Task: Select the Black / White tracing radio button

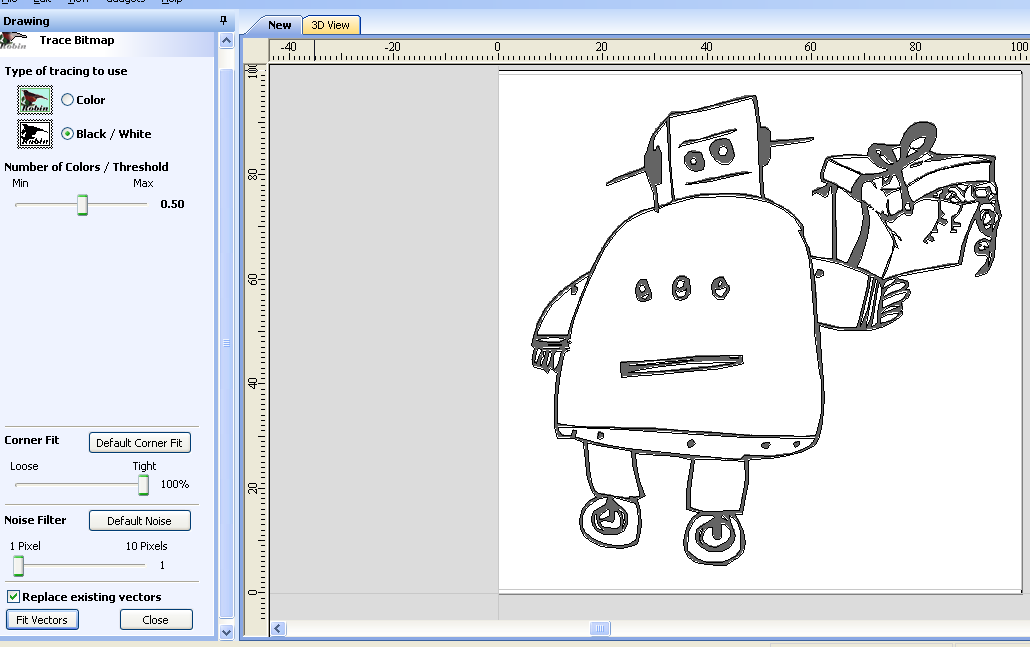Action: pos(65,133)
